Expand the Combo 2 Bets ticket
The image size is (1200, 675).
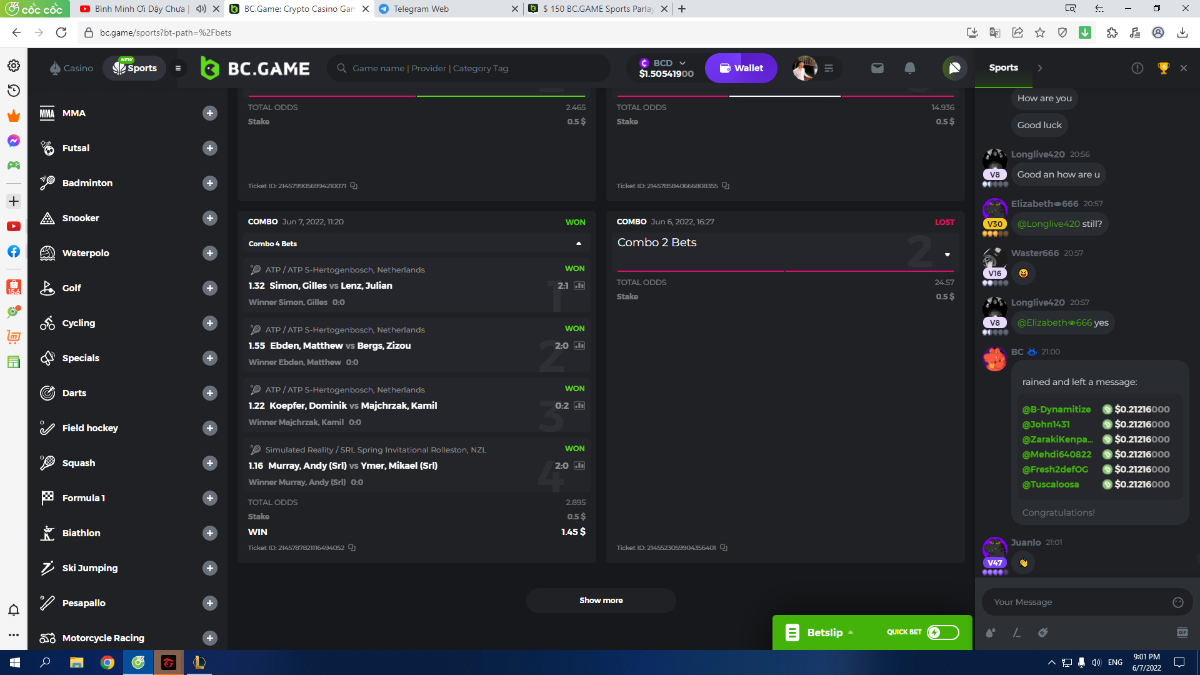(947, 254)
